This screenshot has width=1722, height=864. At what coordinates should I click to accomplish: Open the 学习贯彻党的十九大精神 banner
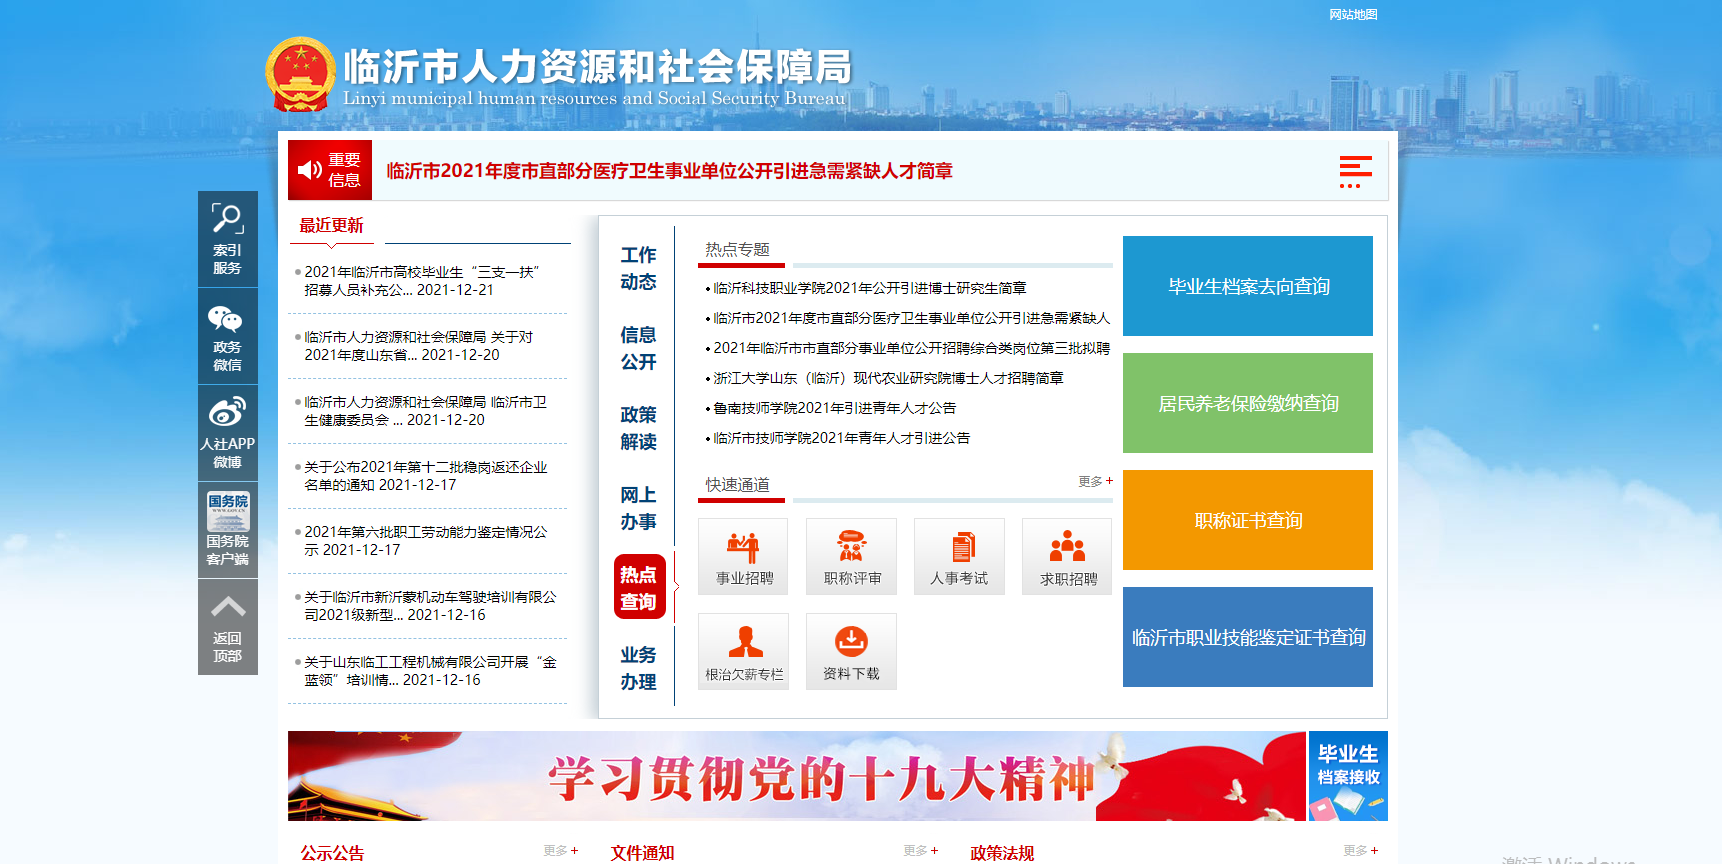pyautogui.click(x=797, y=776)
